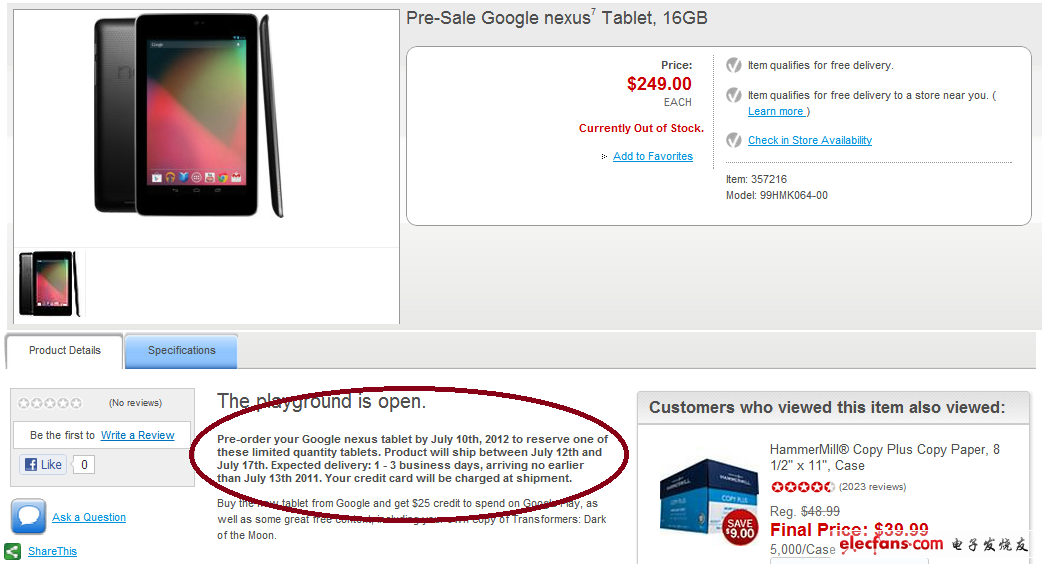Click the Write a Review link
1043x564 pixels.
[x=138, y=435]
